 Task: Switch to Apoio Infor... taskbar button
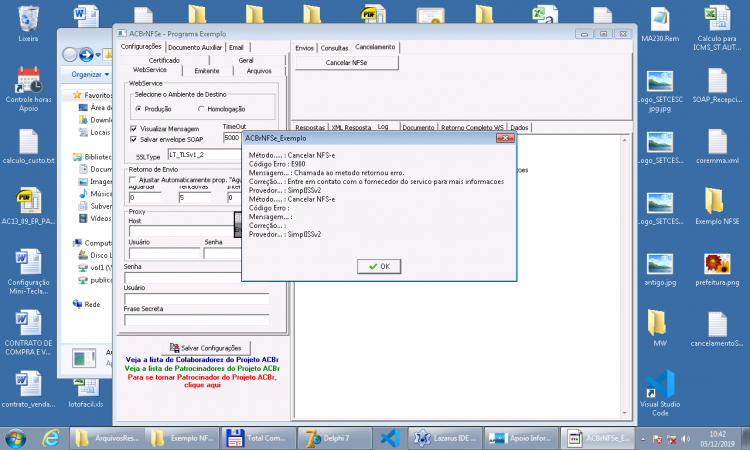click(521, 438)
